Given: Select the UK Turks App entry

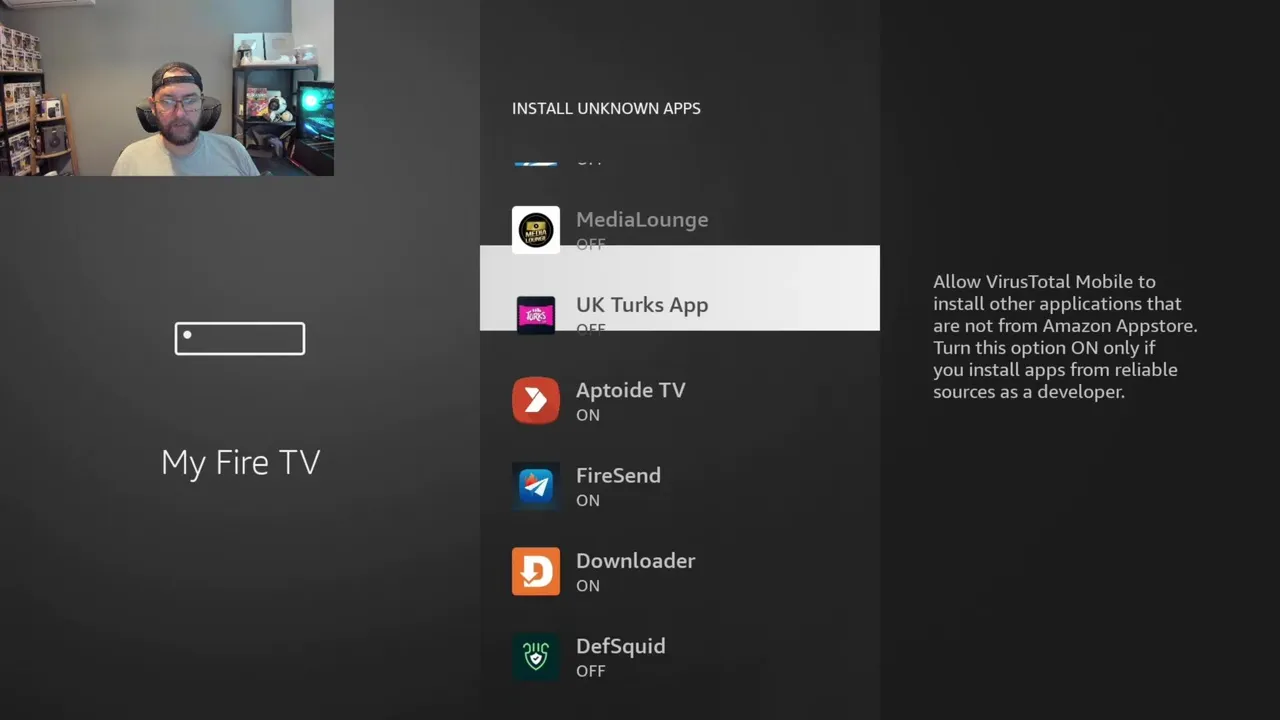Looking at the screenshot, I should click(680, 288).
